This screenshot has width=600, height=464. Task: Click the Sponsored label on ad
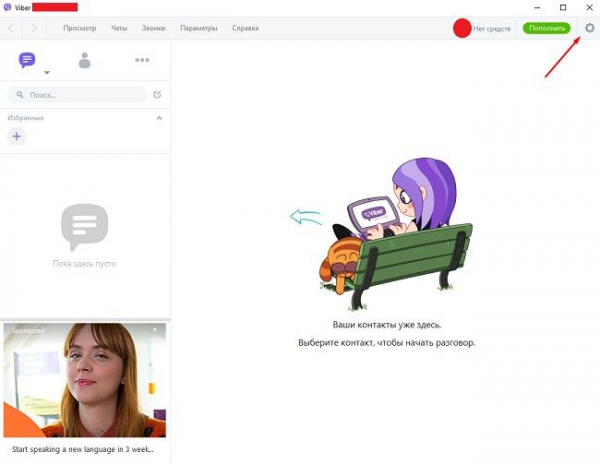28,330
